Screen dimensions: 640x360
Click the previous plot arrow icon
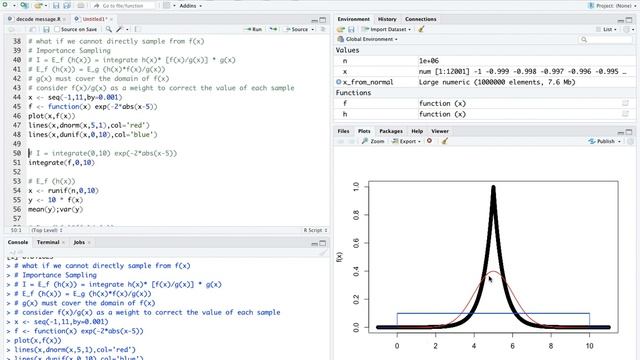(340, 141)
